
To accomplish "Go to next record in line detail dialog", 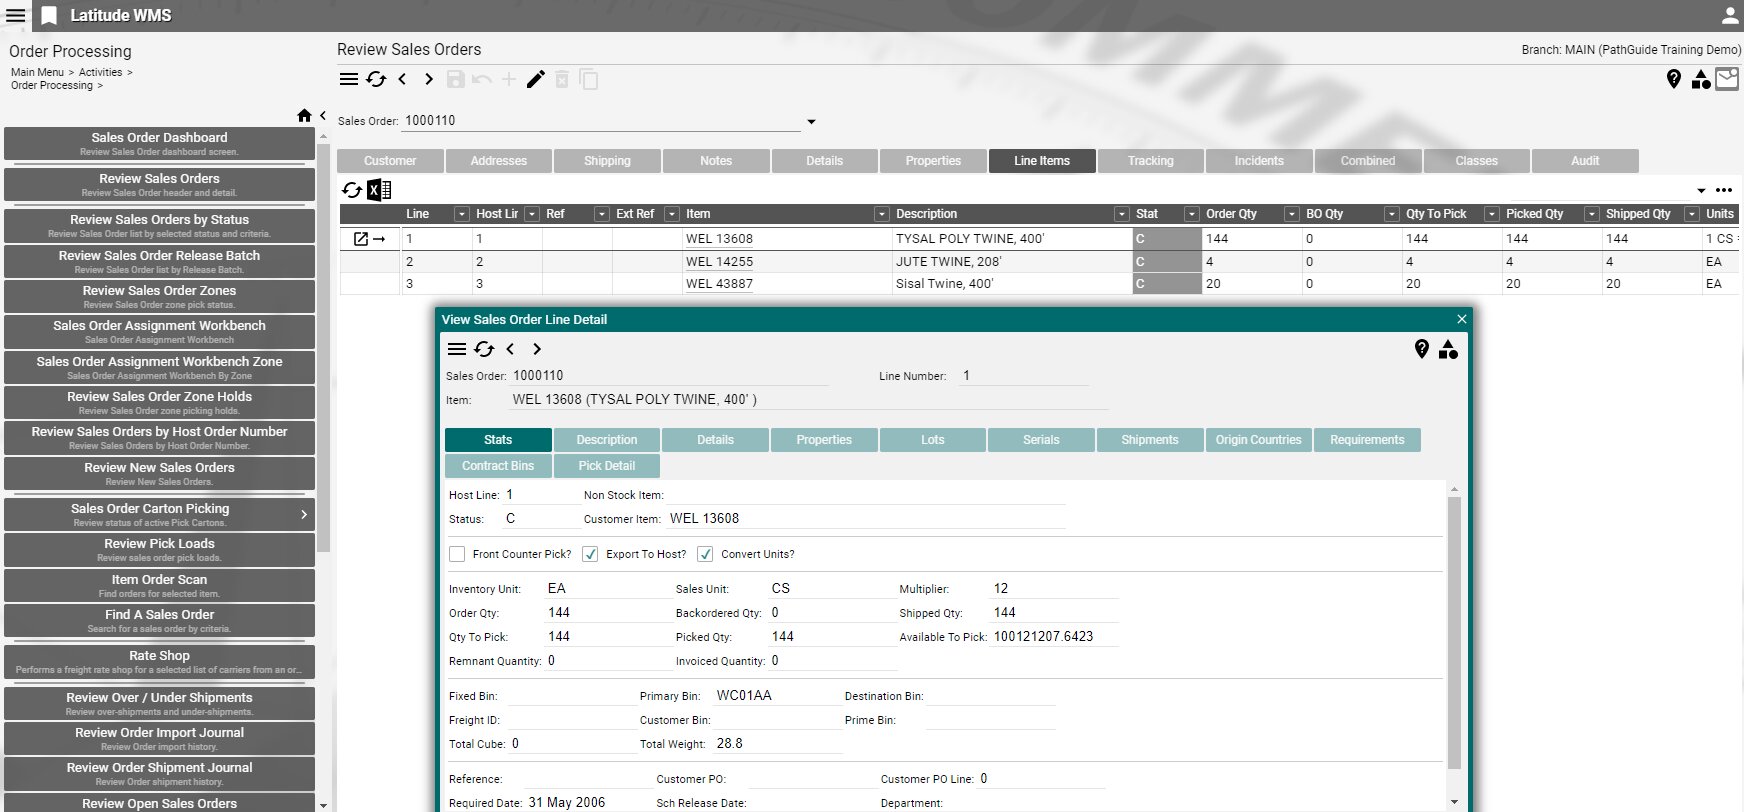I will 537,349.
